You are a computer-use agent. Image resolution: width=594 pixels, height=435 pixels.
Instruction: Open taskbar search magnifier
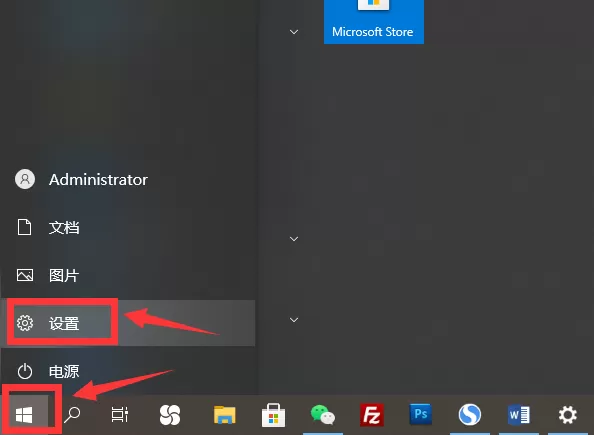[x=72, y=415]
